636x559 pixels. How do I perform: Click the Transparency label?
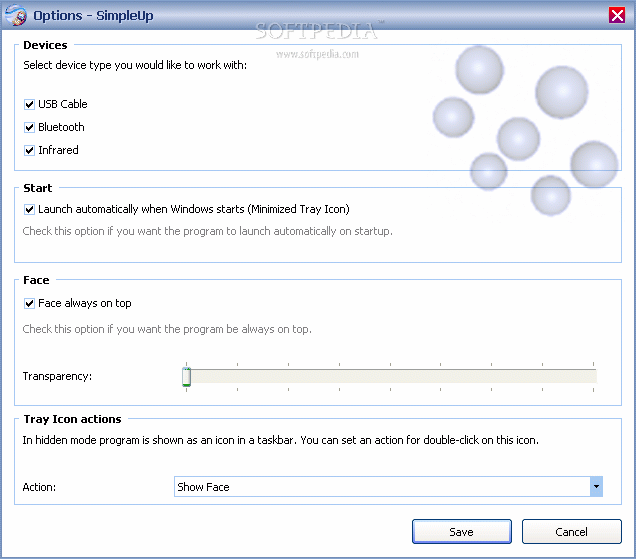[57, 376]
